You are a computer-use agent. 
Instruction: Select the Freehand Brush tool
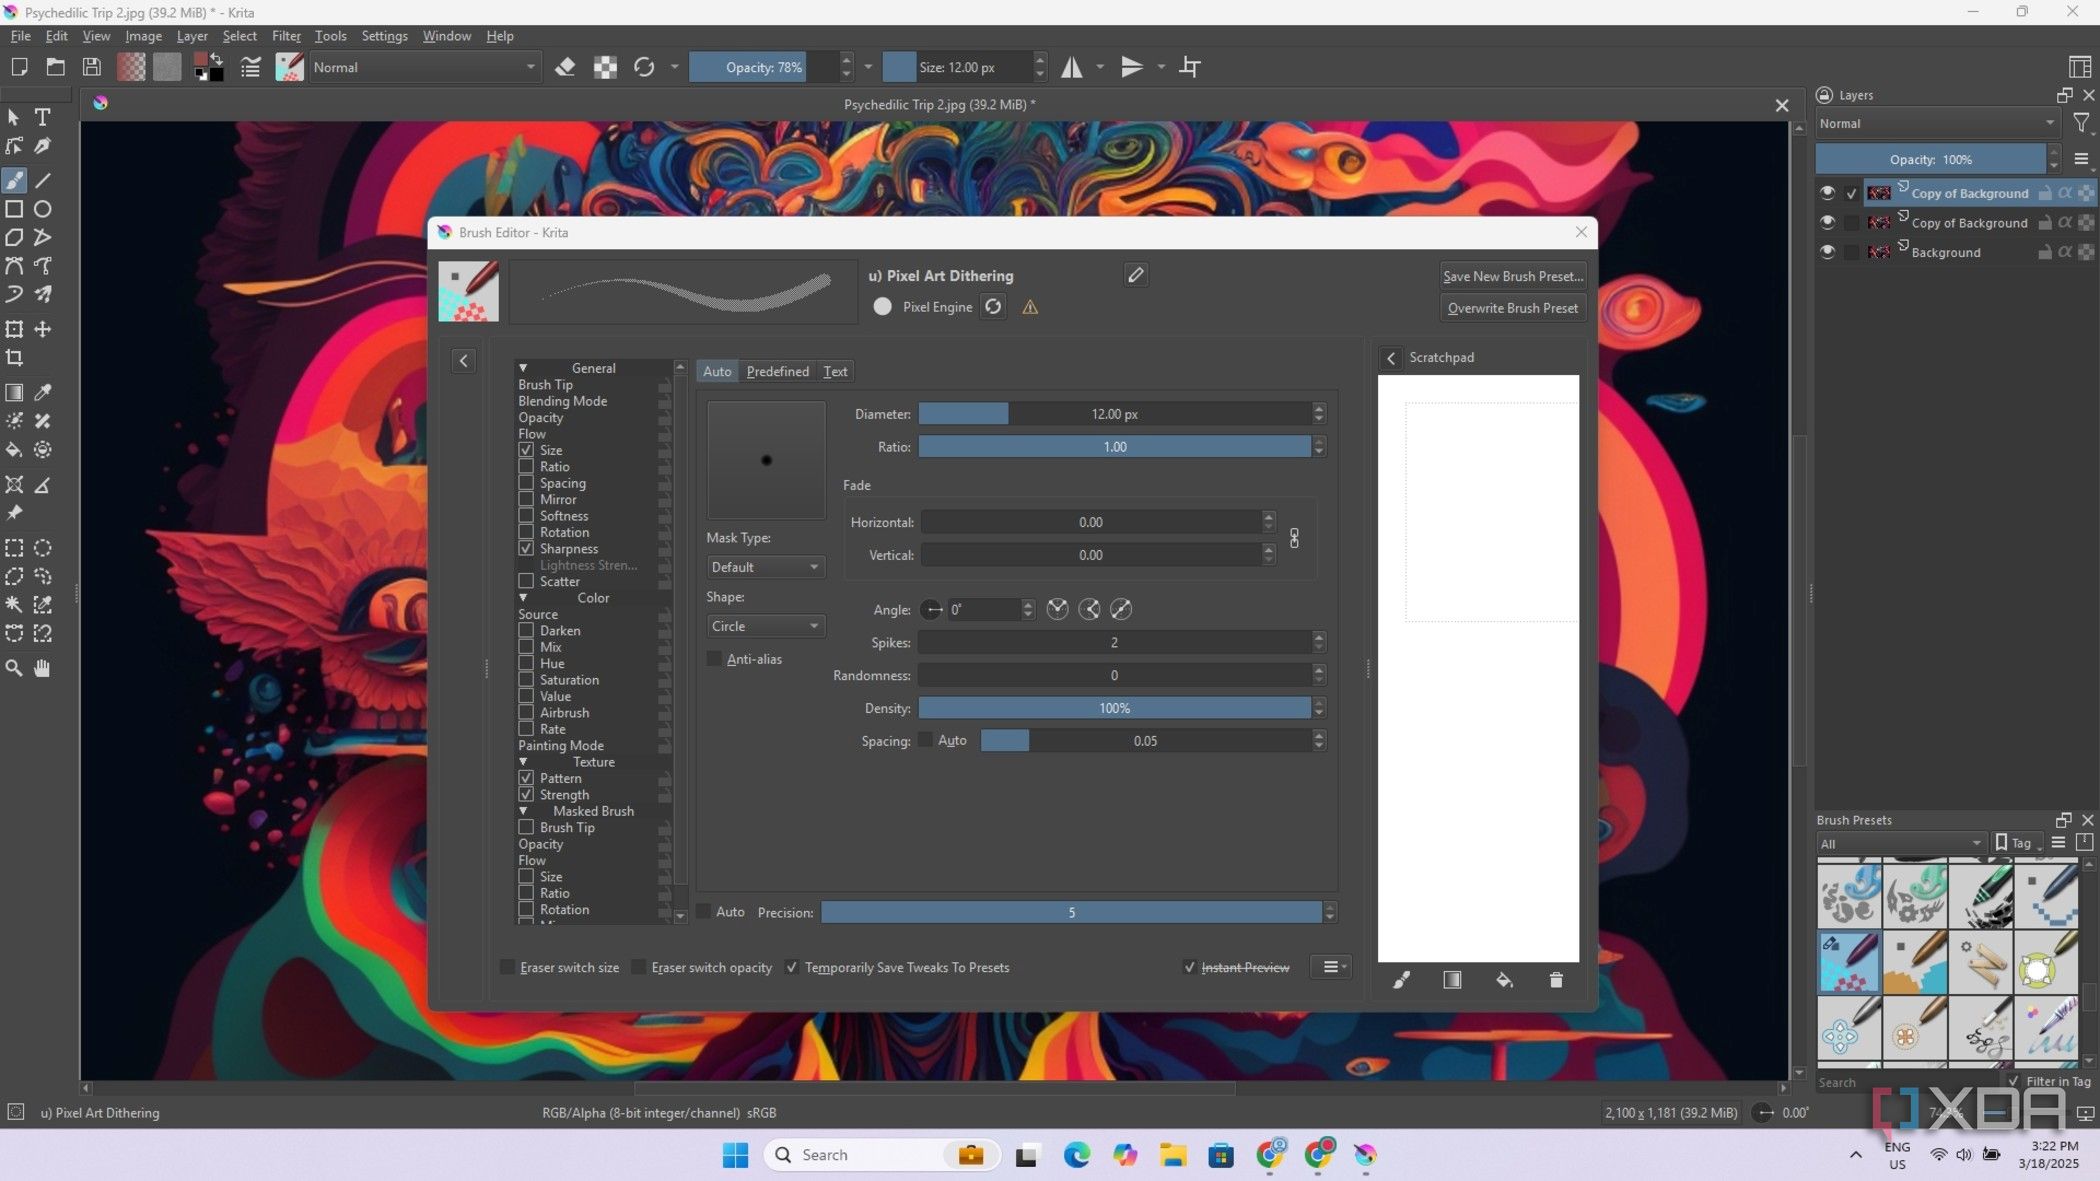15,181
